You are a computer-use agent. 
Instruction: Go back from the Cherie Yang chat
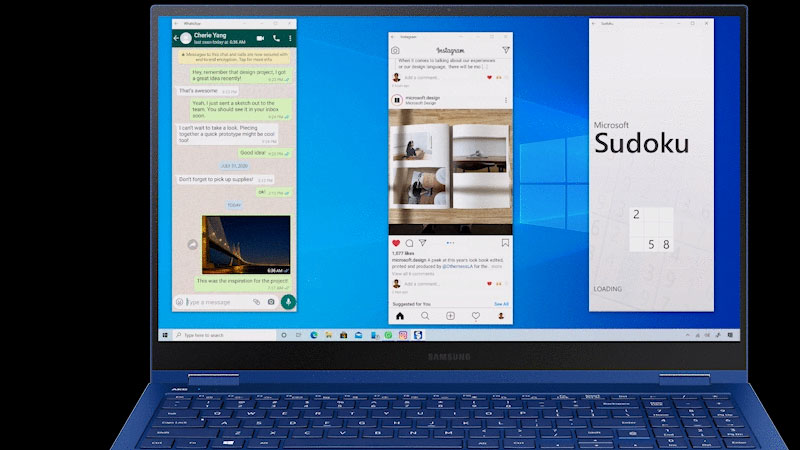(x=176, y=38)
